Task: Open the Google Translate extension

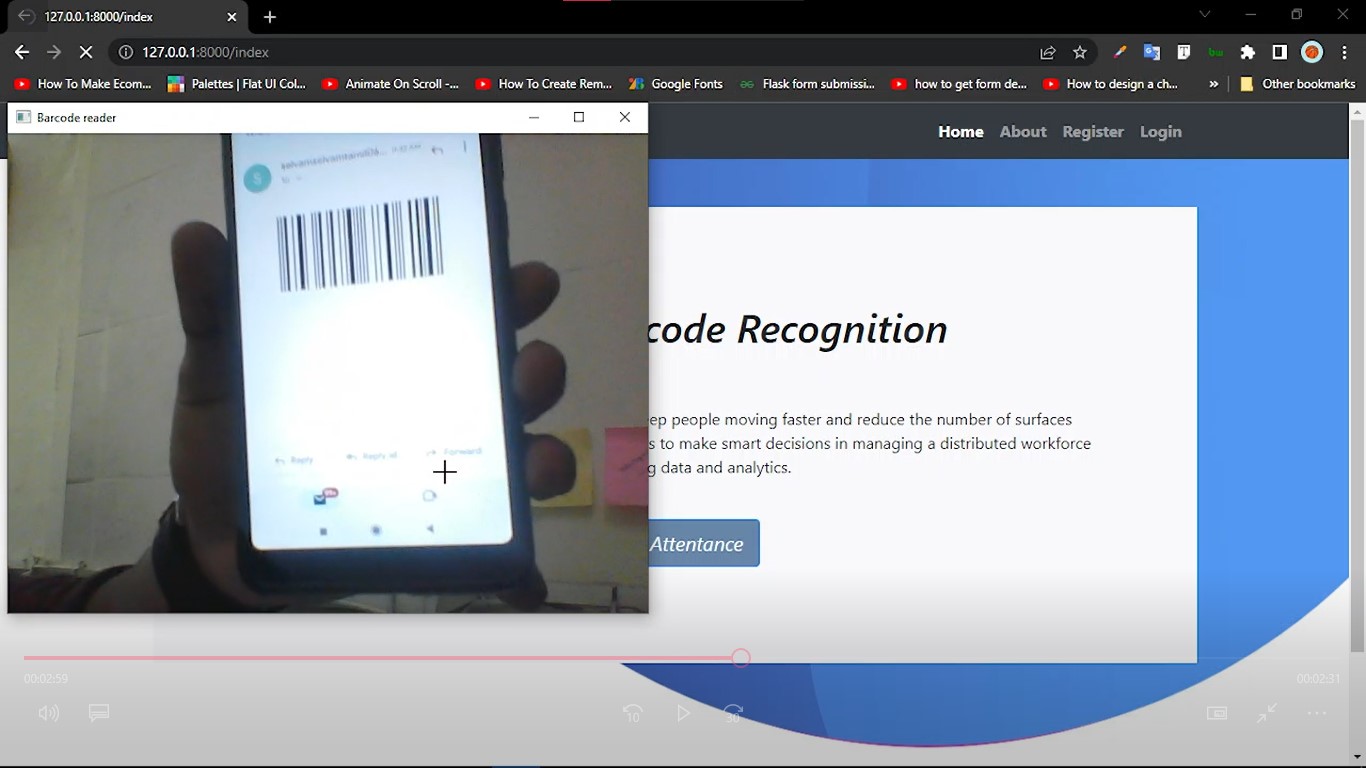Action: coord(1152,52)
